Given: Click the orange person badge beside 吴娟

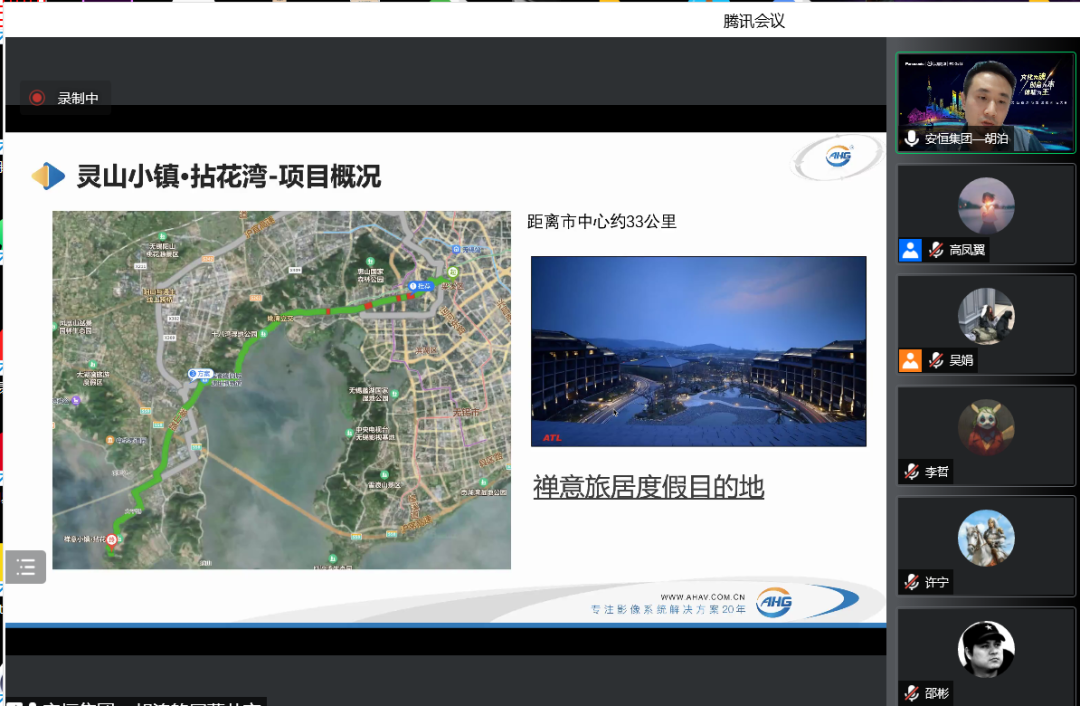Looking at the screenshot, I should point(910,360).
